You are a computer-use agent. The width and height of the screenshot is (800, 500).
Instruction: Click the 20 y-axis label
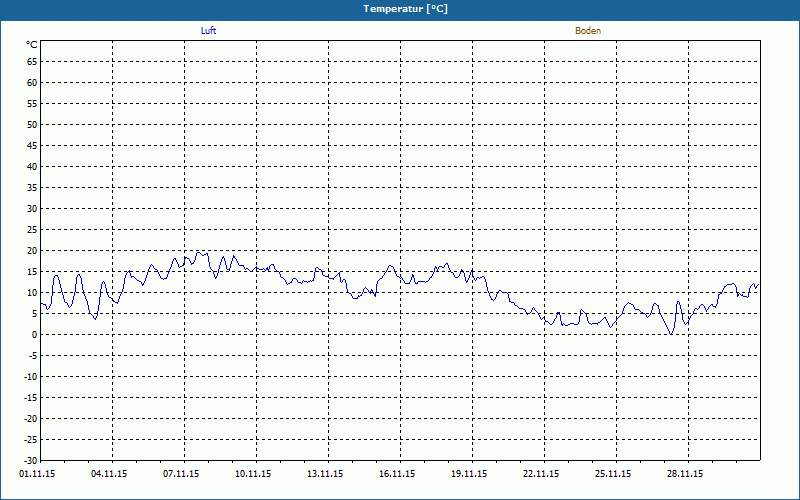click(32, 251)
